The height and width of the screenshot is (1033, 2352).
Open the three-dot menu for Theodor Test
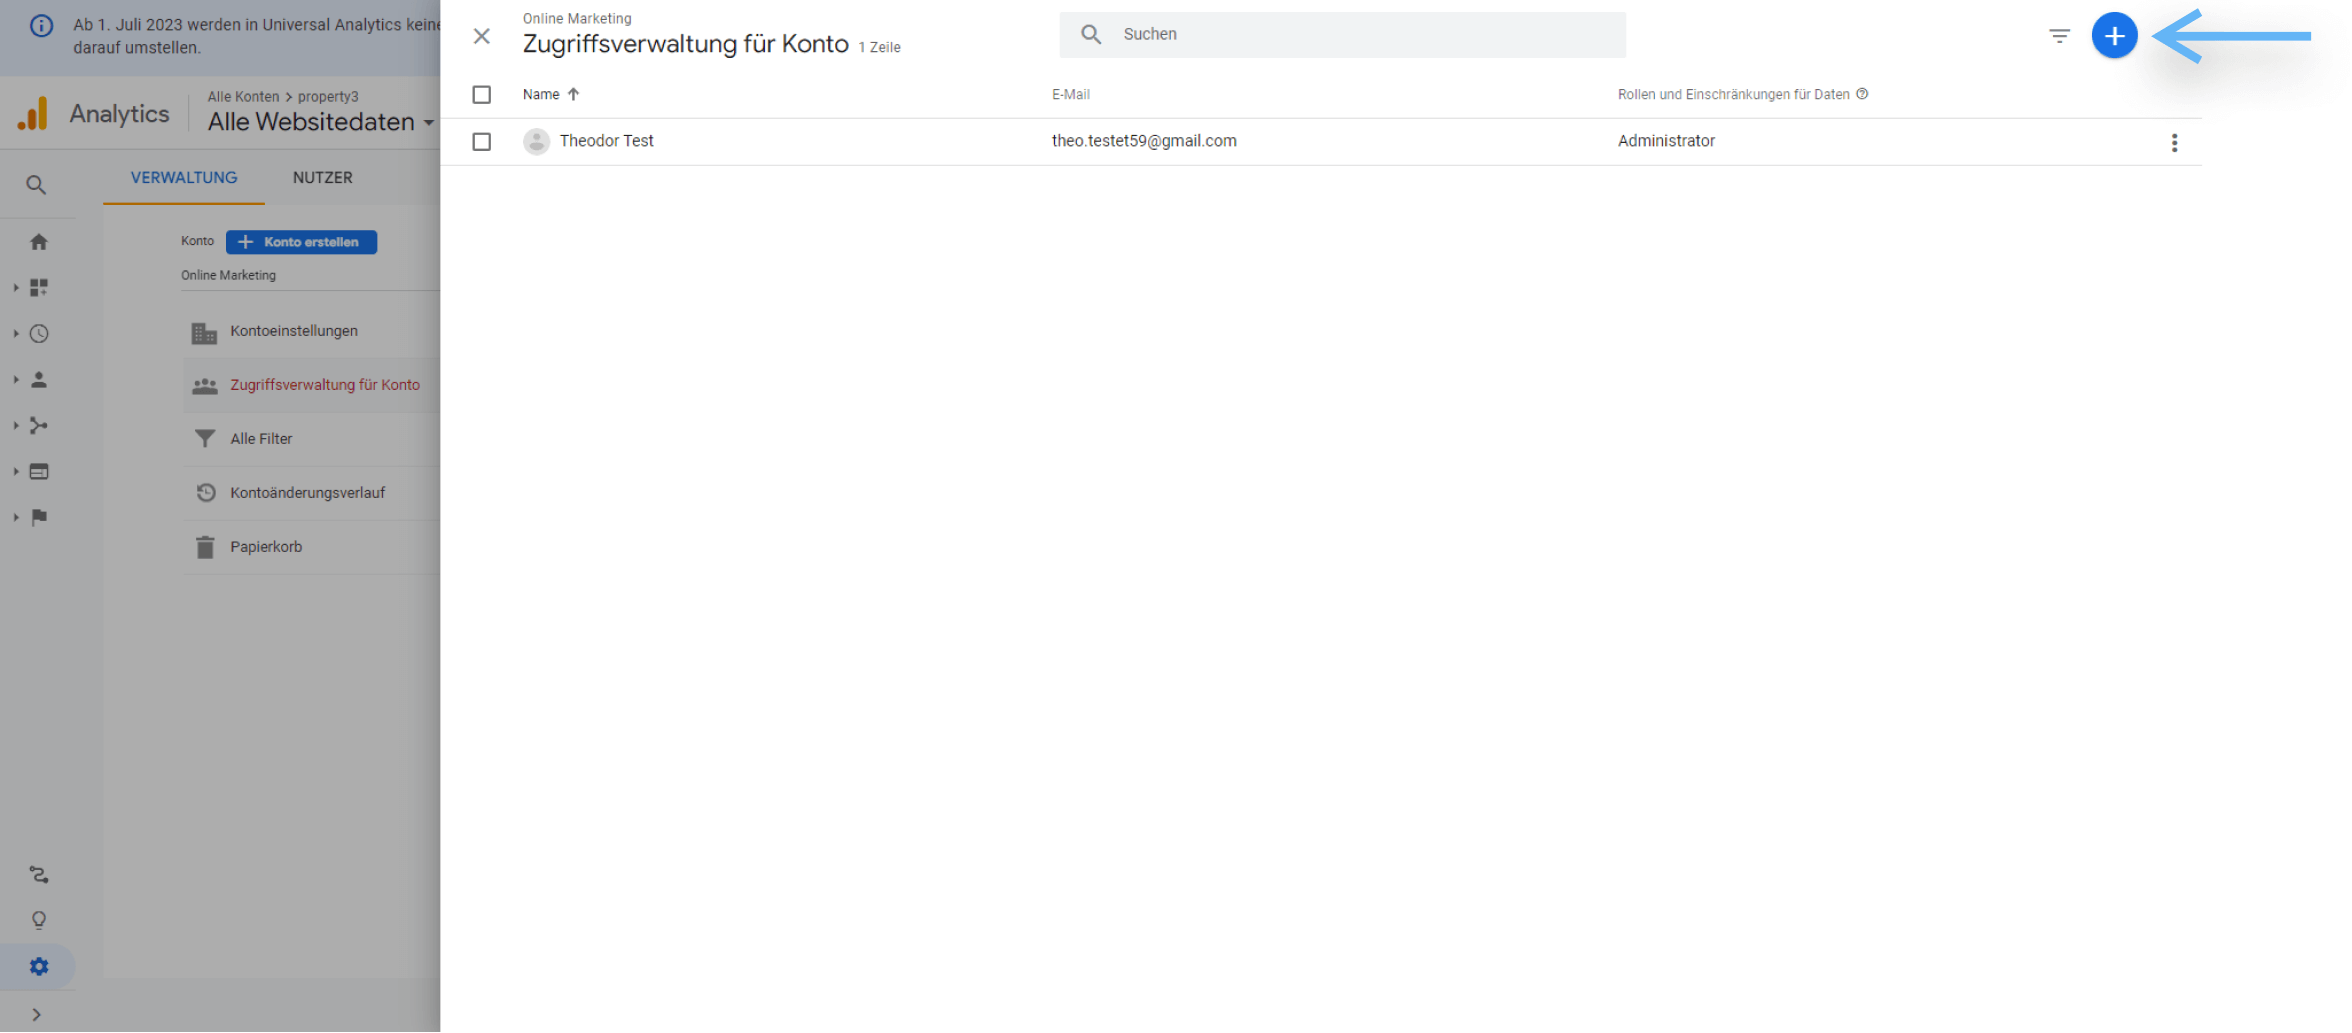point(2174,142)
